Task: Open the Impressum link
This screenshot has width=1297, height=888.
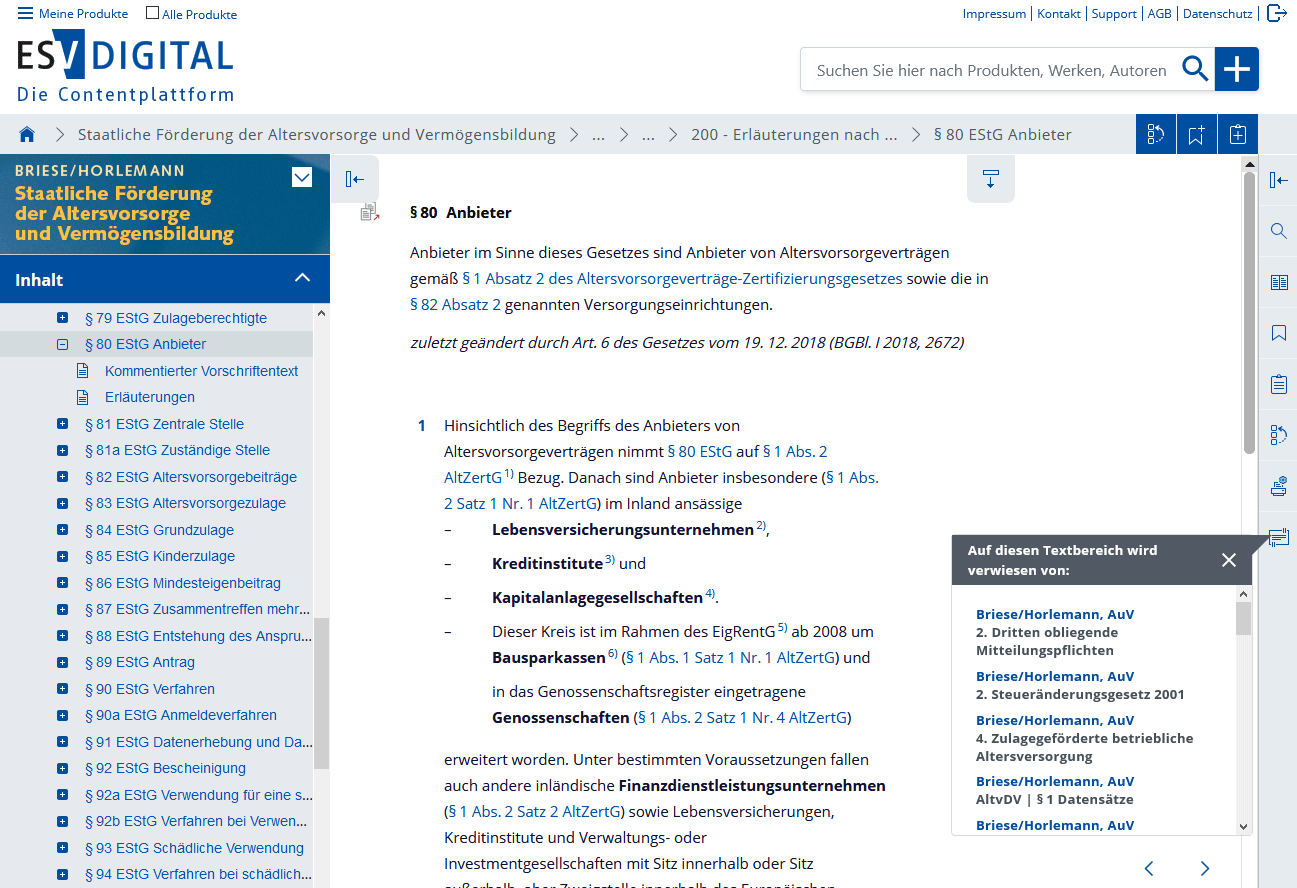Action: (x=994, y=14)
